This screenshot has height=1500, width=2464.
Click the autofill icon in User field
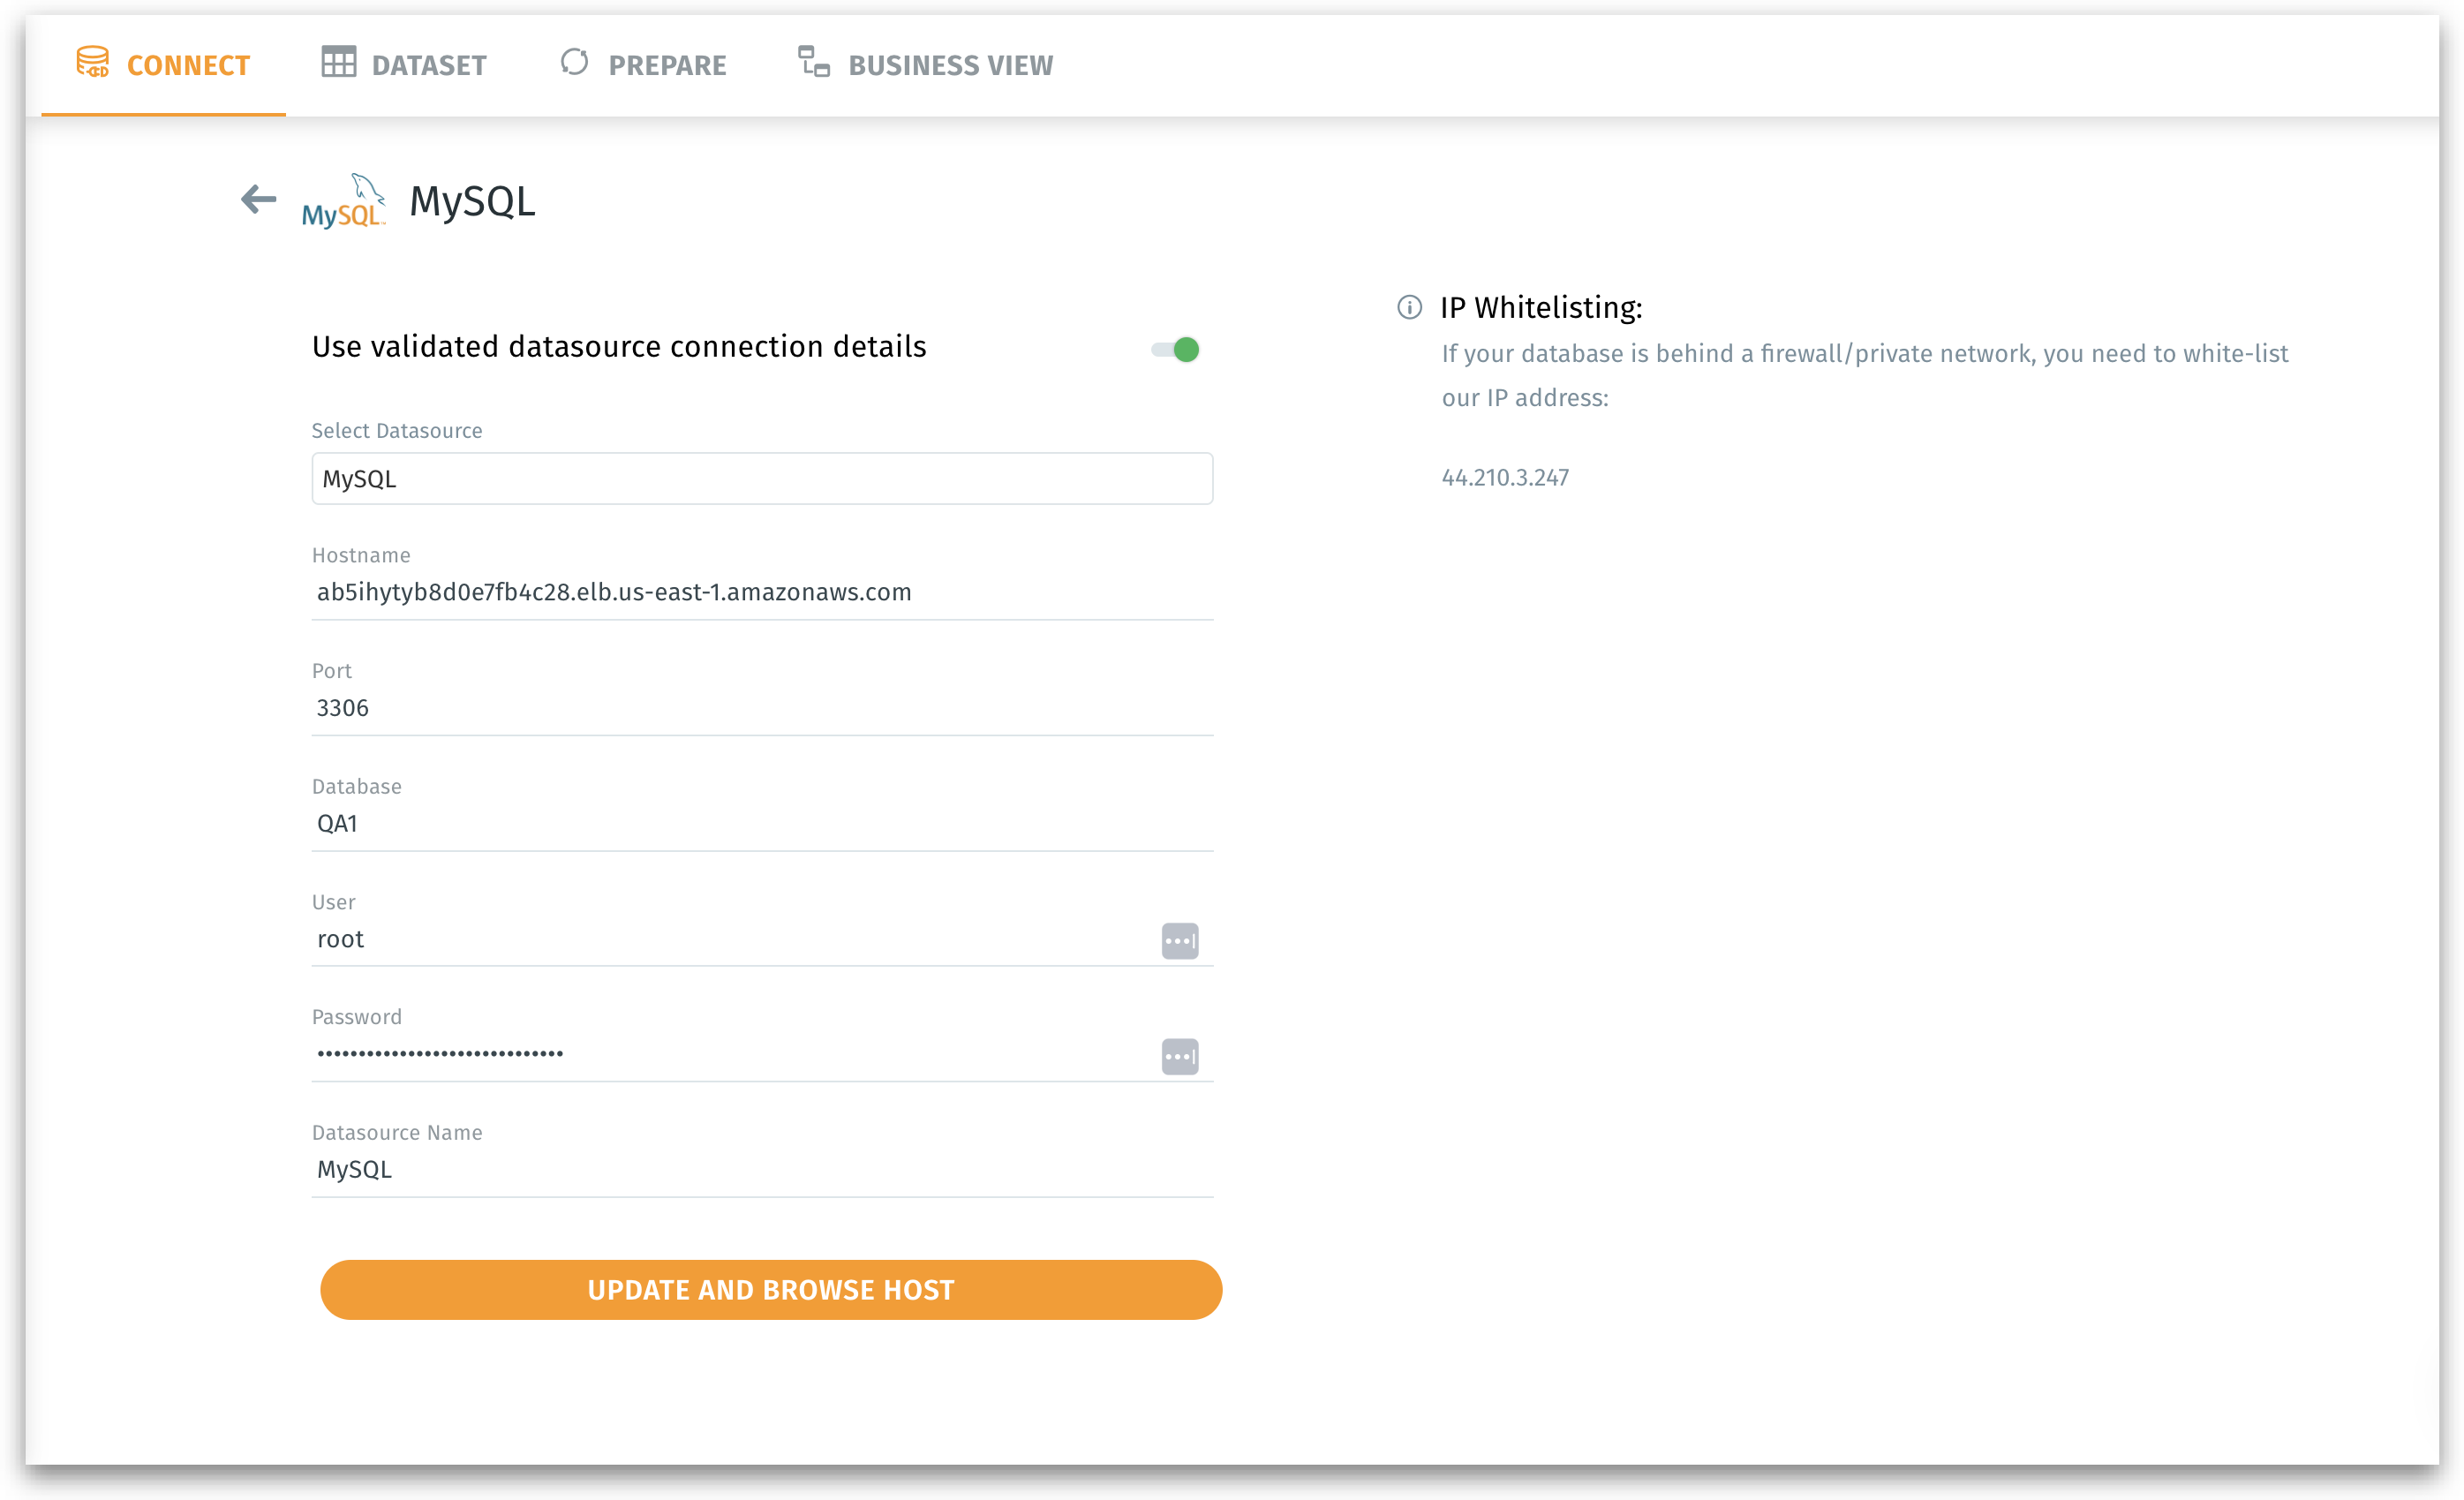(1179, 941)
